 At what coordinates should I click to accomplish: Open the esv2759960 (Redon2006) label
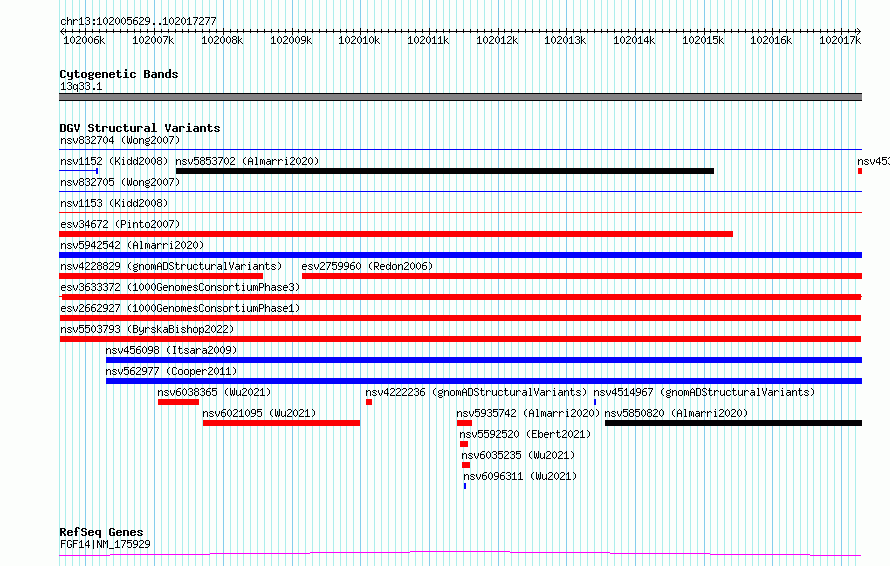point(367,266)
